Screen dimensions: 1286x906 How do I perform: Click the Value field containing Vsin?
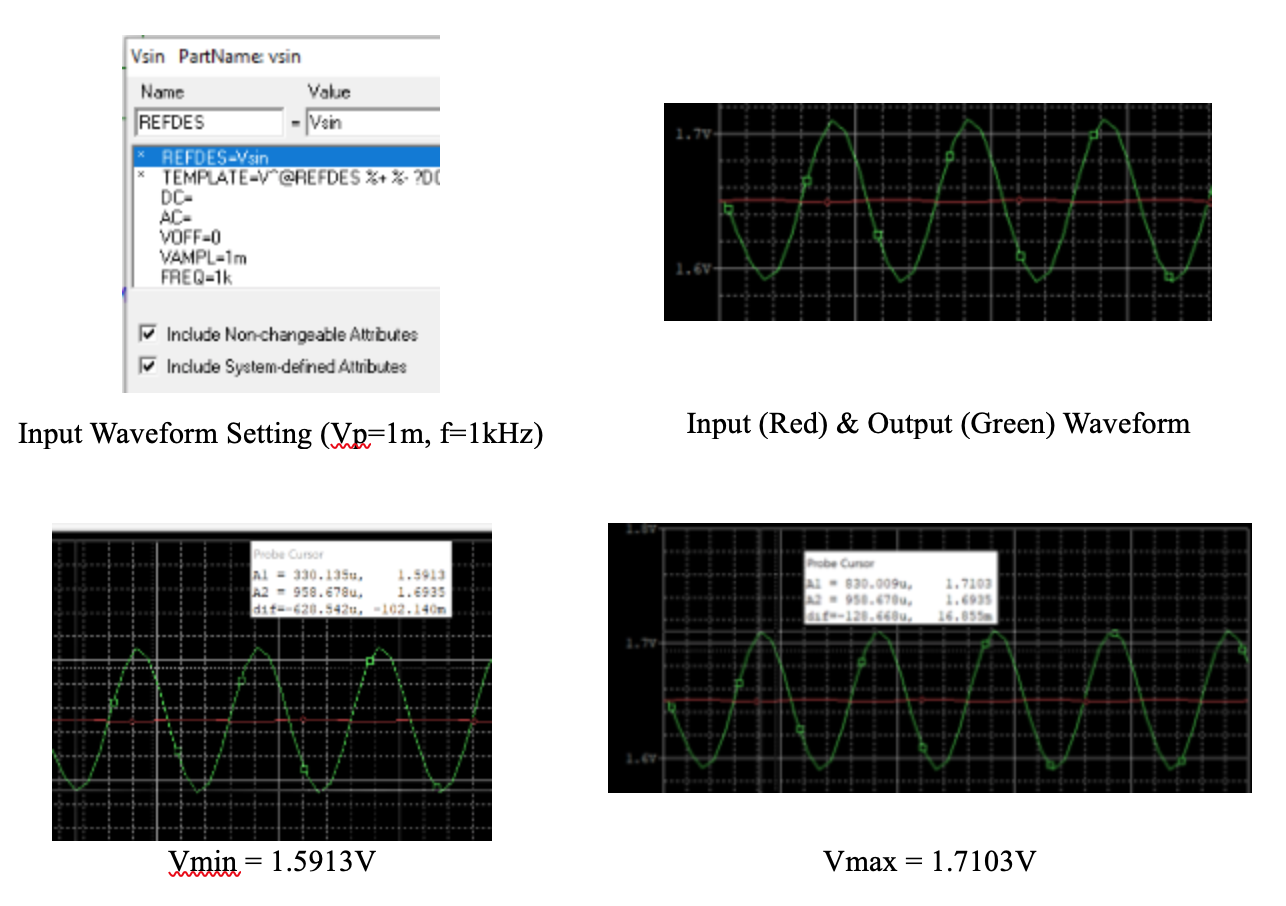tap(372, 123)
